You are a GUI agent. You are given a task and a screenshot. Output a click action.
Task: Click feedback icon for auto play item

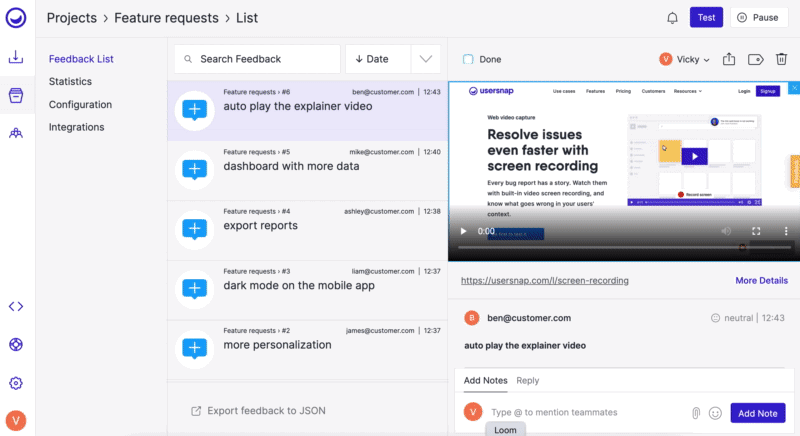coord(194,110)
